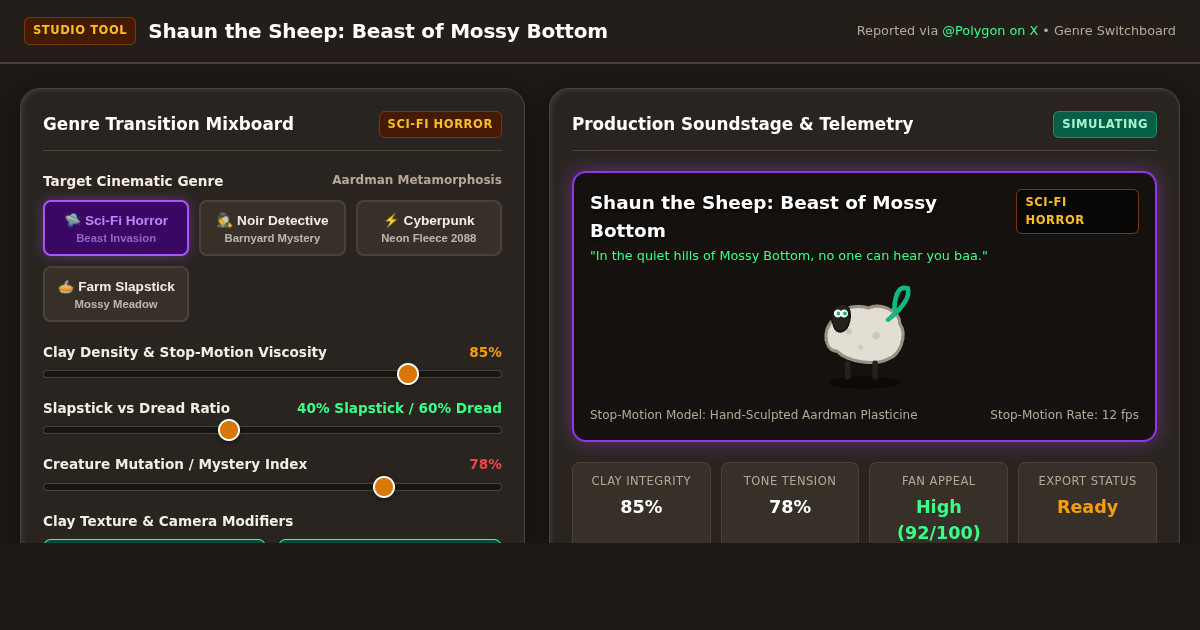The height and width of the screenshot is (630, 1200).
Task: Choose the Noir Detective genre option
Action: tap(272, 228)
